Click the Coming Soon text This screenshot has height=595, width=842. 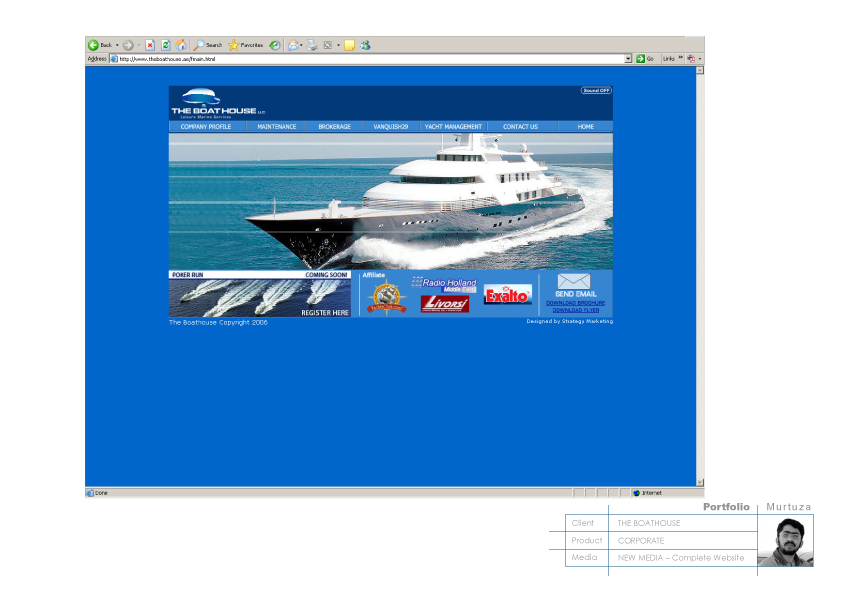(326, 275)
